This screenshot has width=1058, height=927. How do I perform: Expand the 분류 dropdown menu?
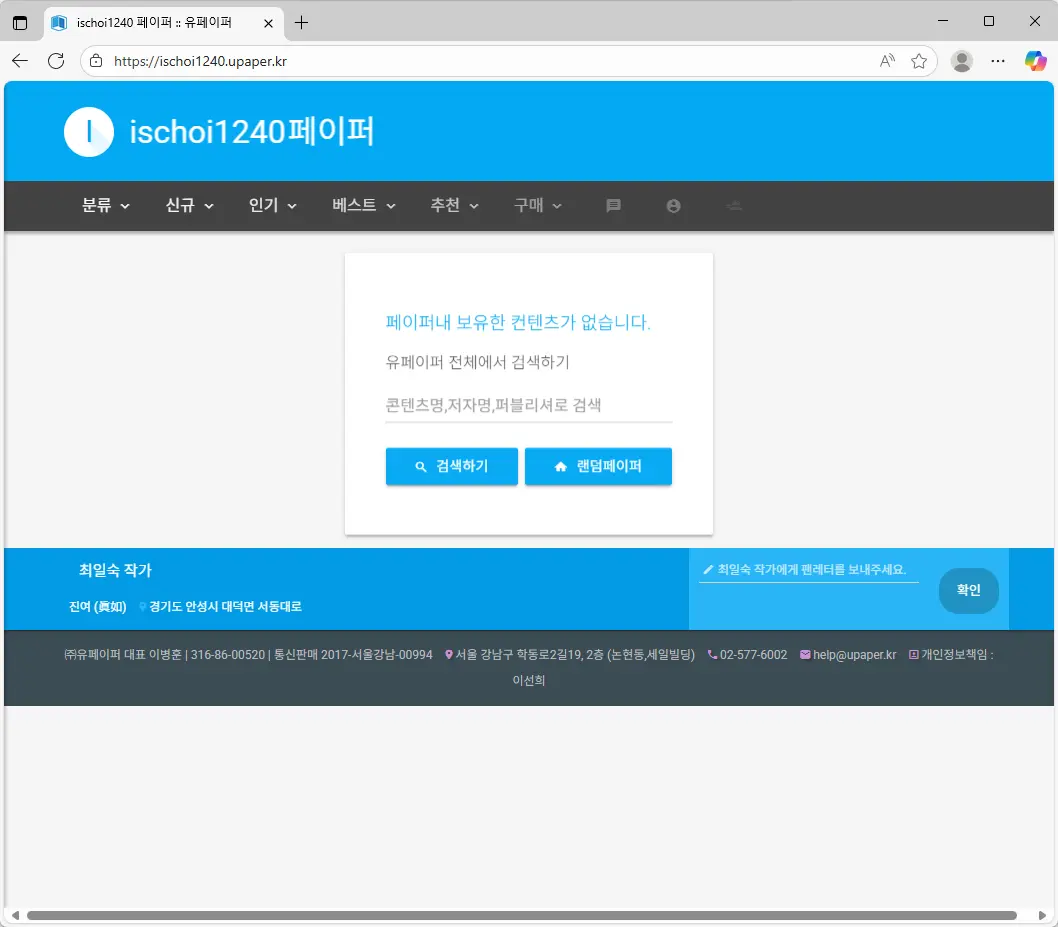106,206
